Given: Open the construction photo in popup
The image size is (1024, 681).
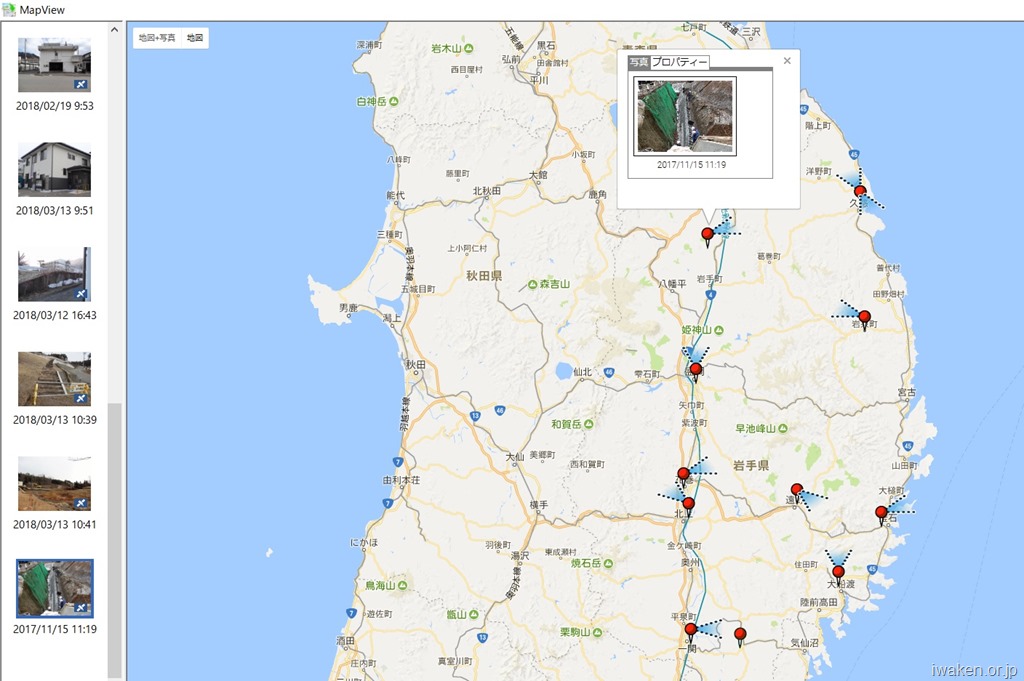Looking at the screenshot, I should (x=685, y=116).
